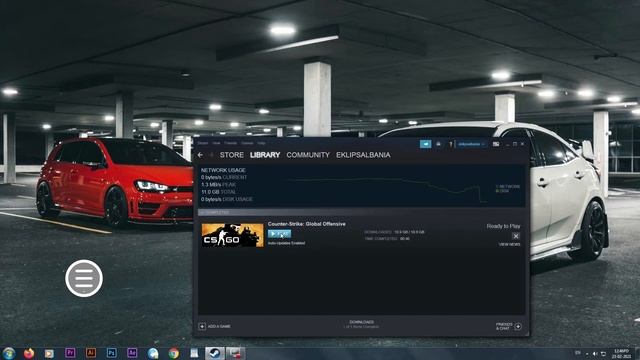Image resolution: width=640 pixels, height=360 pixels.
Task: Launch Adobe After Effects from taskbar
Action: pyautogui.click(x=132, y=353)
